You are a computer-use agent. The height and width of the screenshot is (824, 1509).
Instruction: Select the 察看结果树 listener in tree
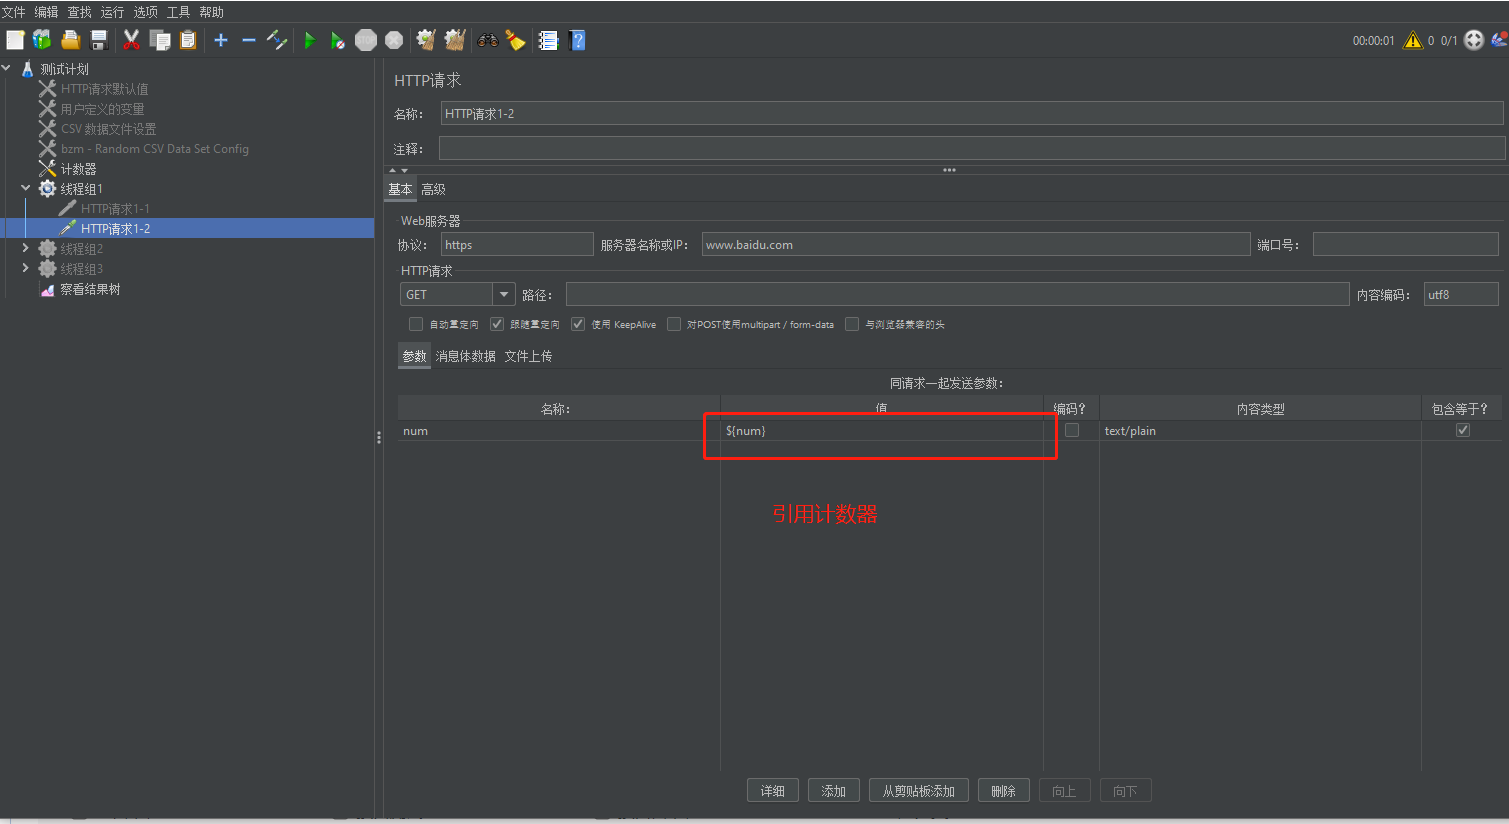pos(90,289)
